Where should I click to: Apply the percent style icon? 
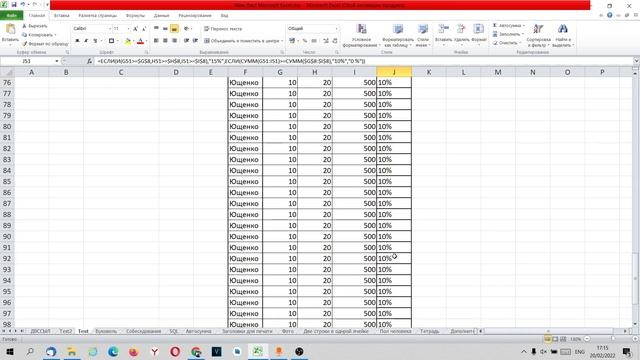304,41
